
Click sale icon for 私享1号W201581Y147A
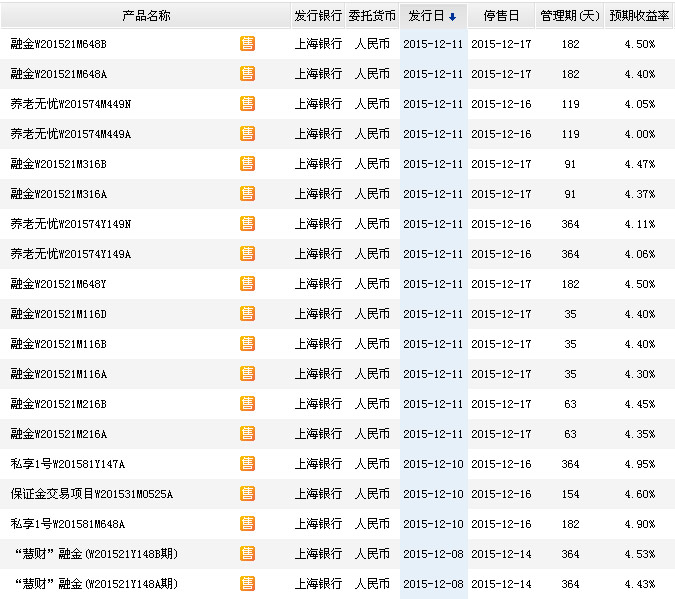coord(248,464)
